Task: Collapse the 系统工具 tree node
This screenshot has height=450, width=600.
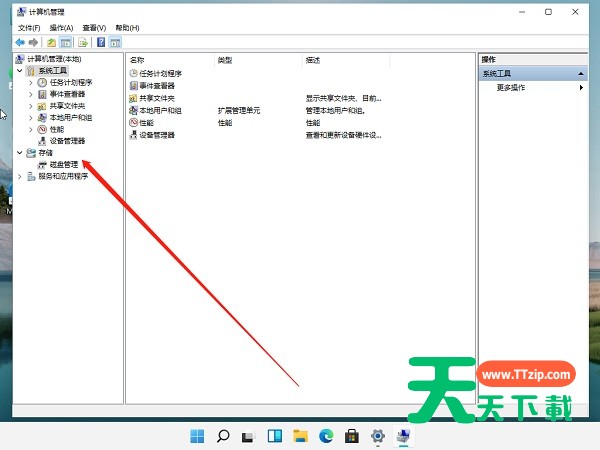Action: (20, 71)
